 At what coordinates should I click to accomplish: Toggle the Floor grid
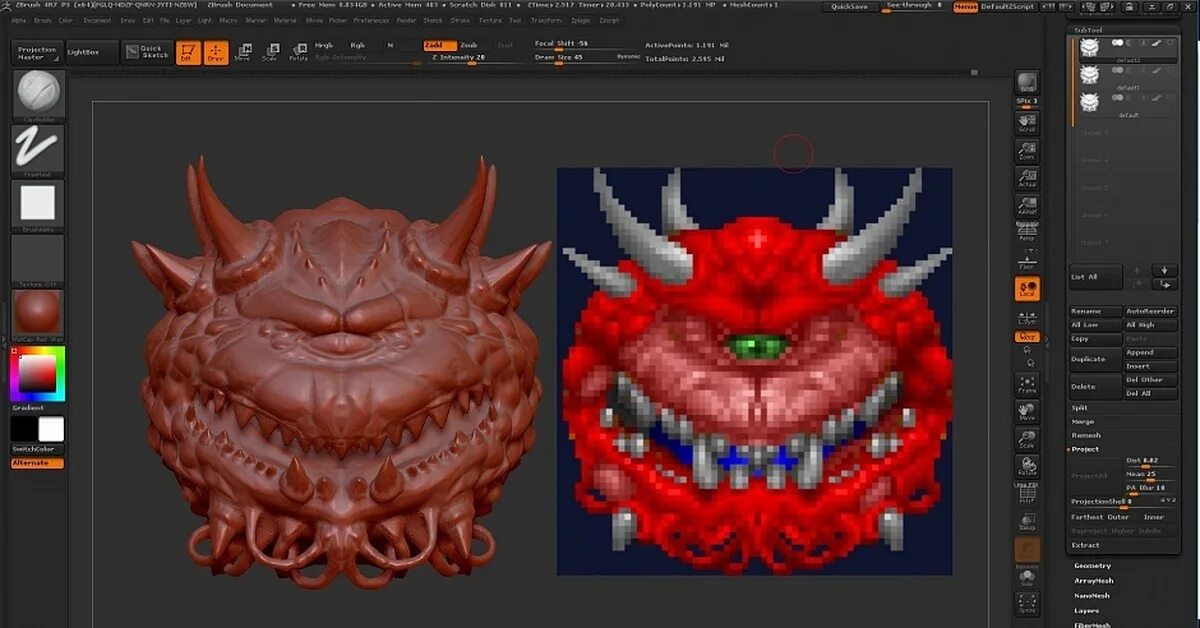pos(1027,261)
